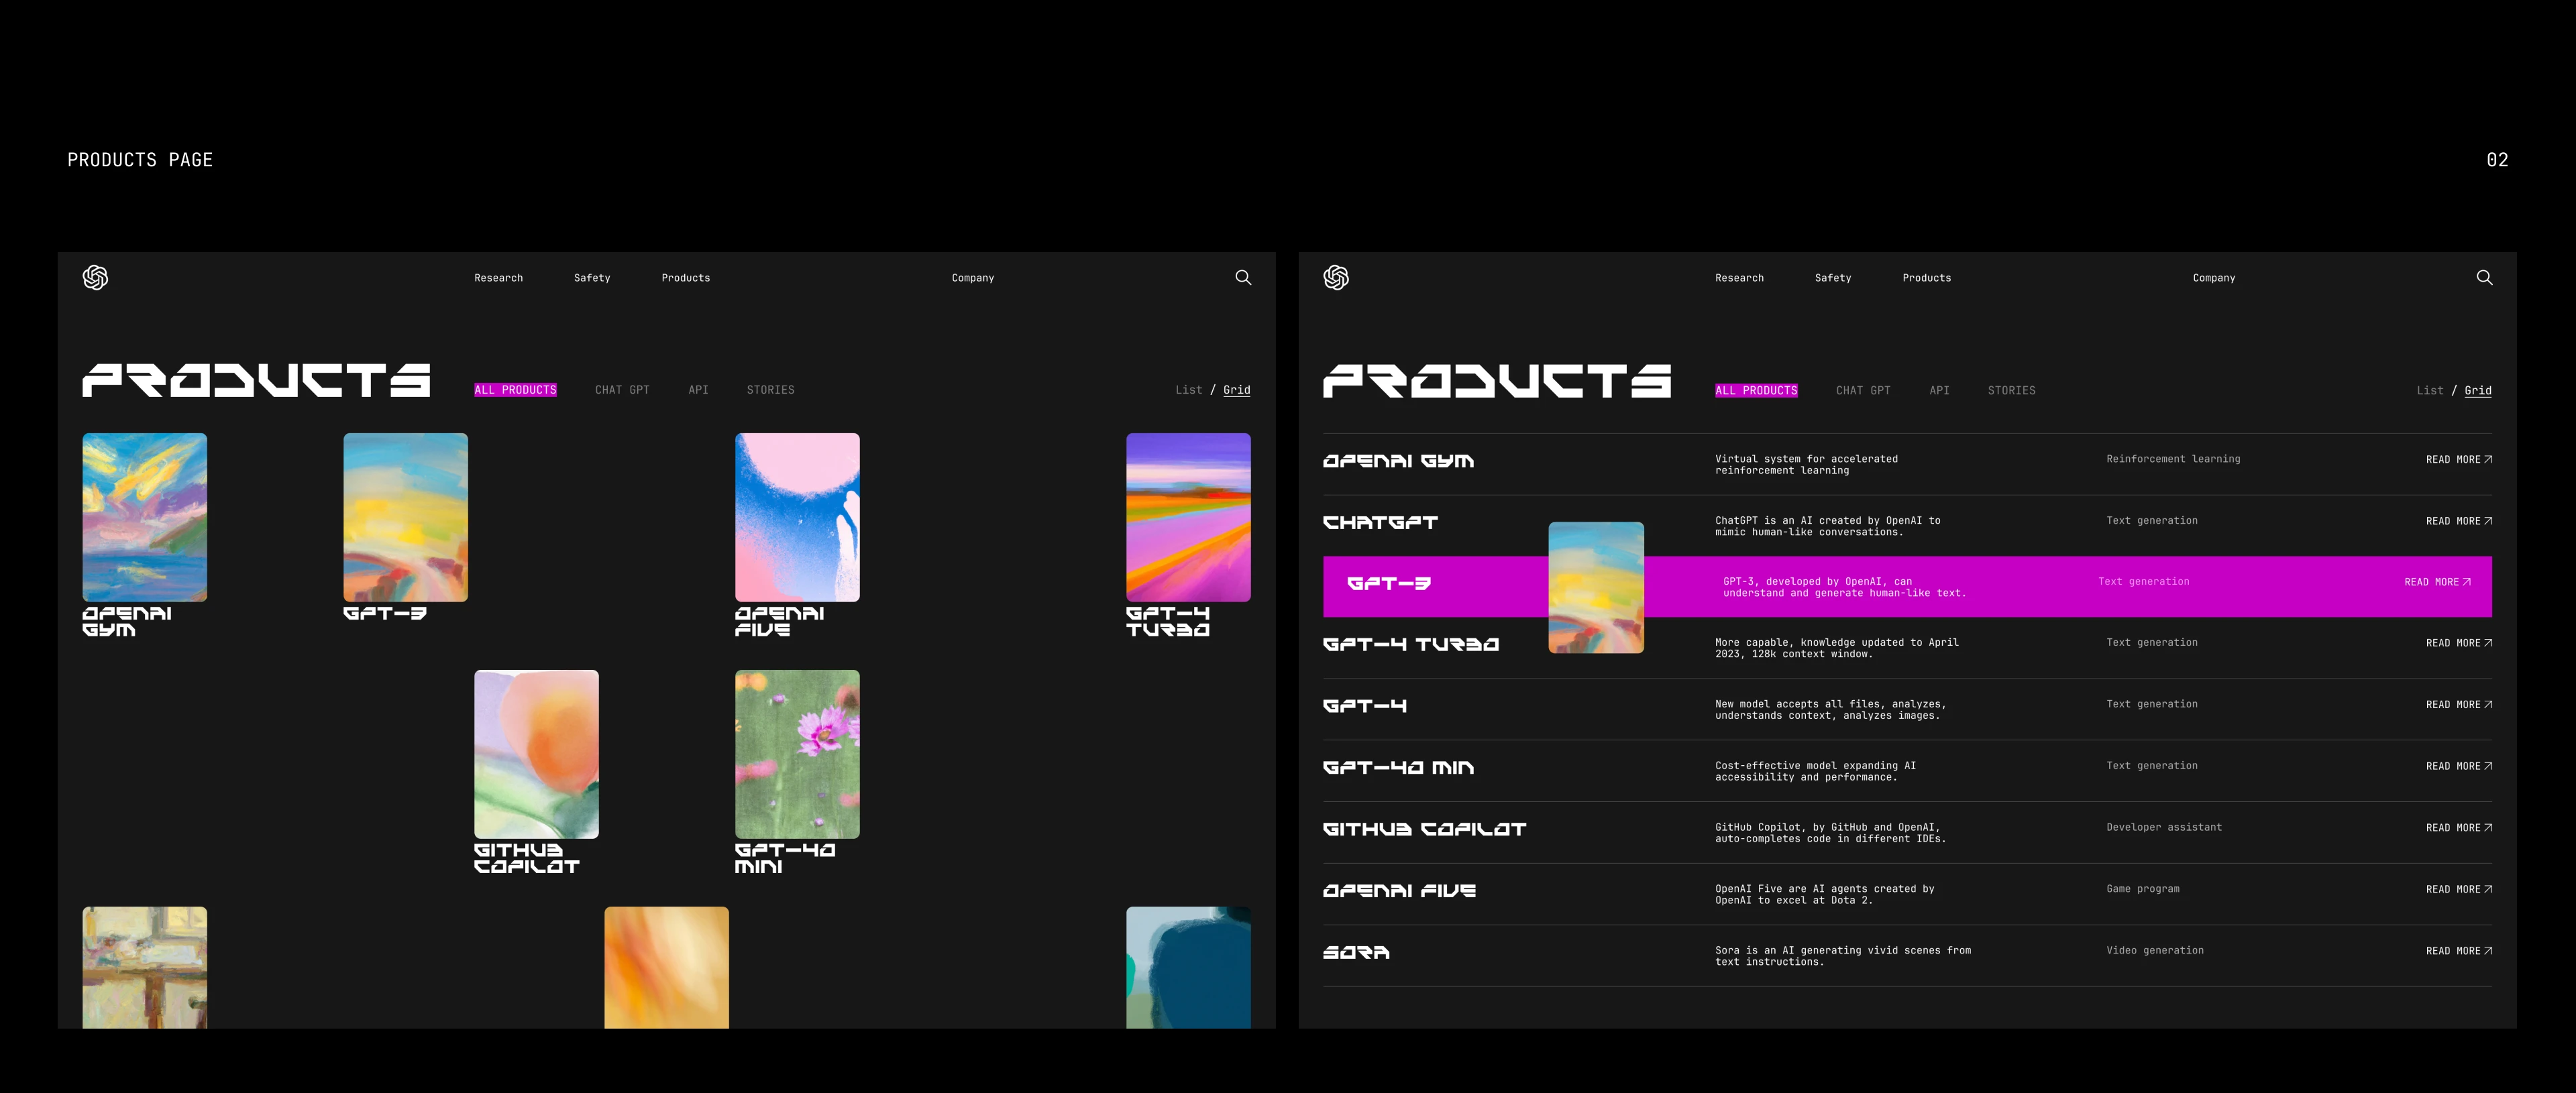Click READ MORE for Sora row
The image size is (2576, 1093).
pos(2458,951)
